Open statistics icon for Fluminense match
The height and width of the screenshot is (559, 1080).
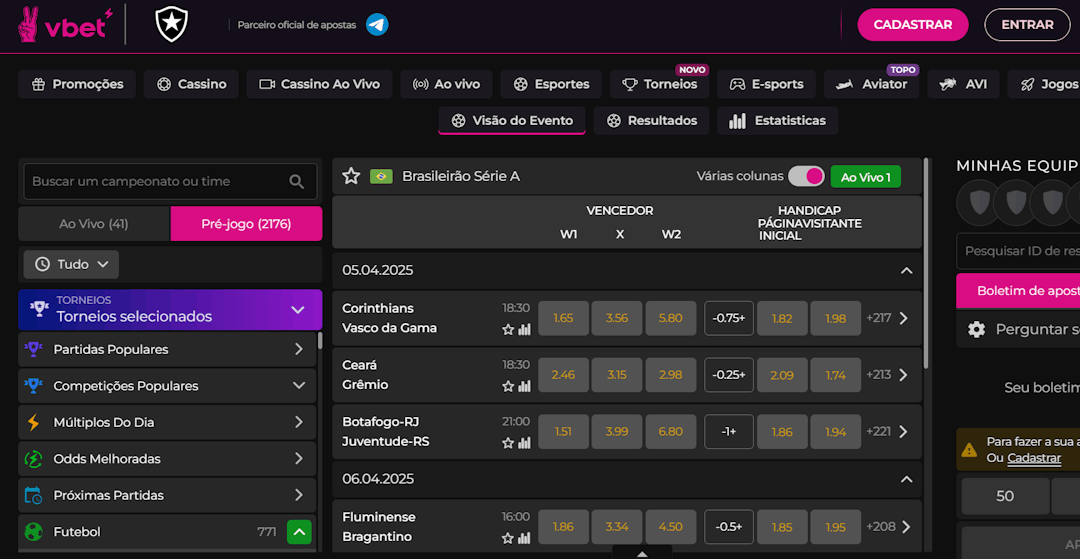(x=524, y=538)
